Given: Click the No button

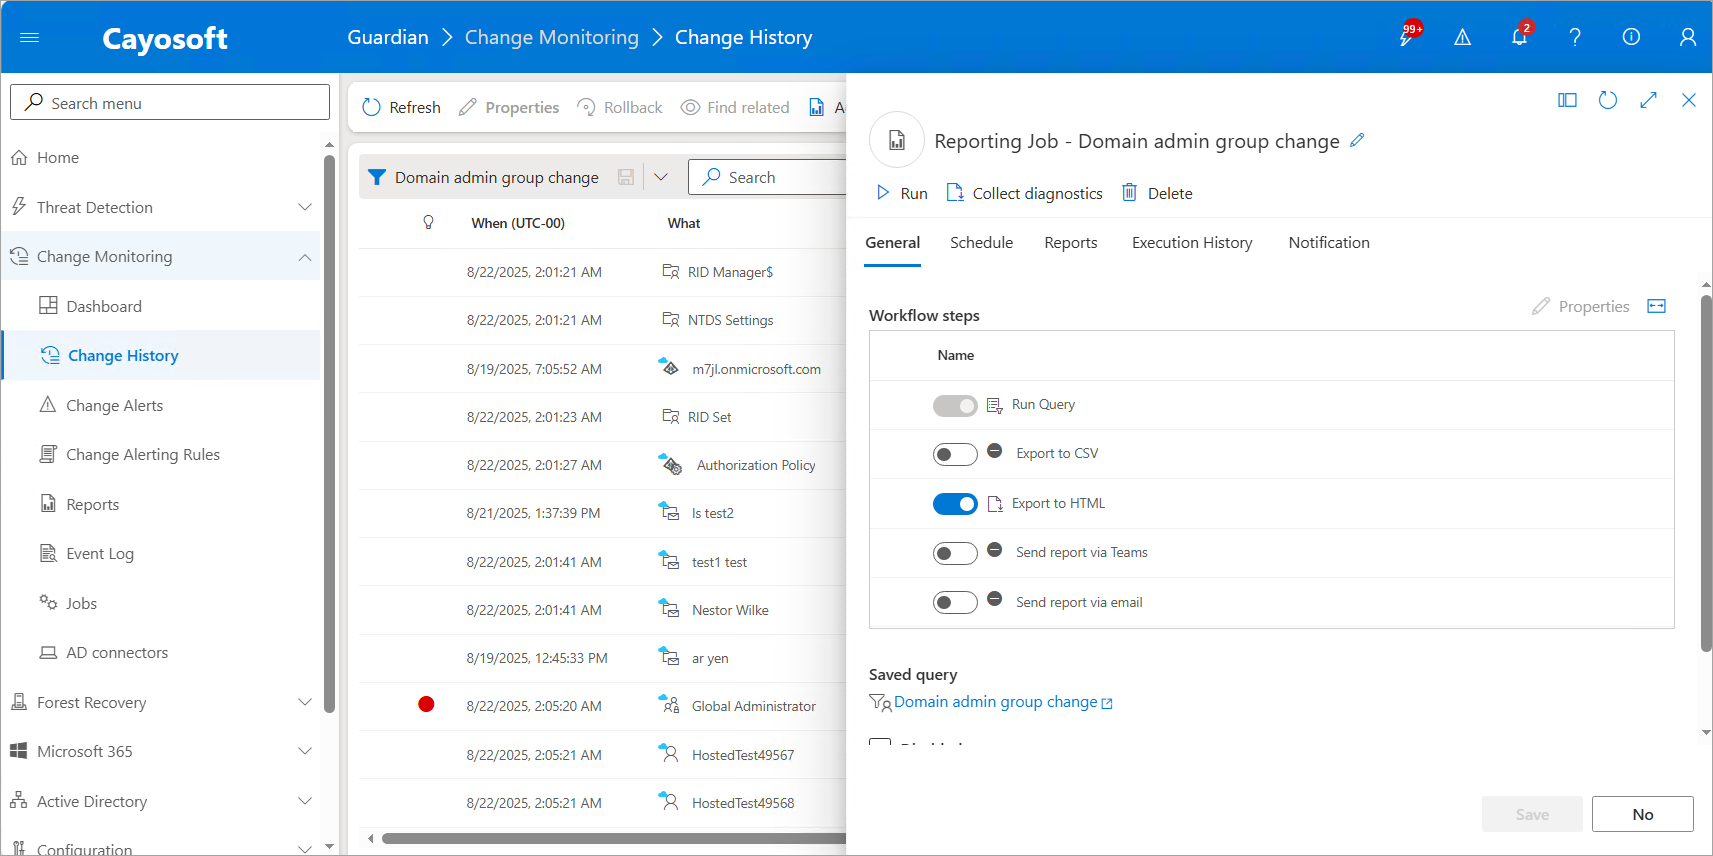Looking at the screenshot, I should (1642, 814).
